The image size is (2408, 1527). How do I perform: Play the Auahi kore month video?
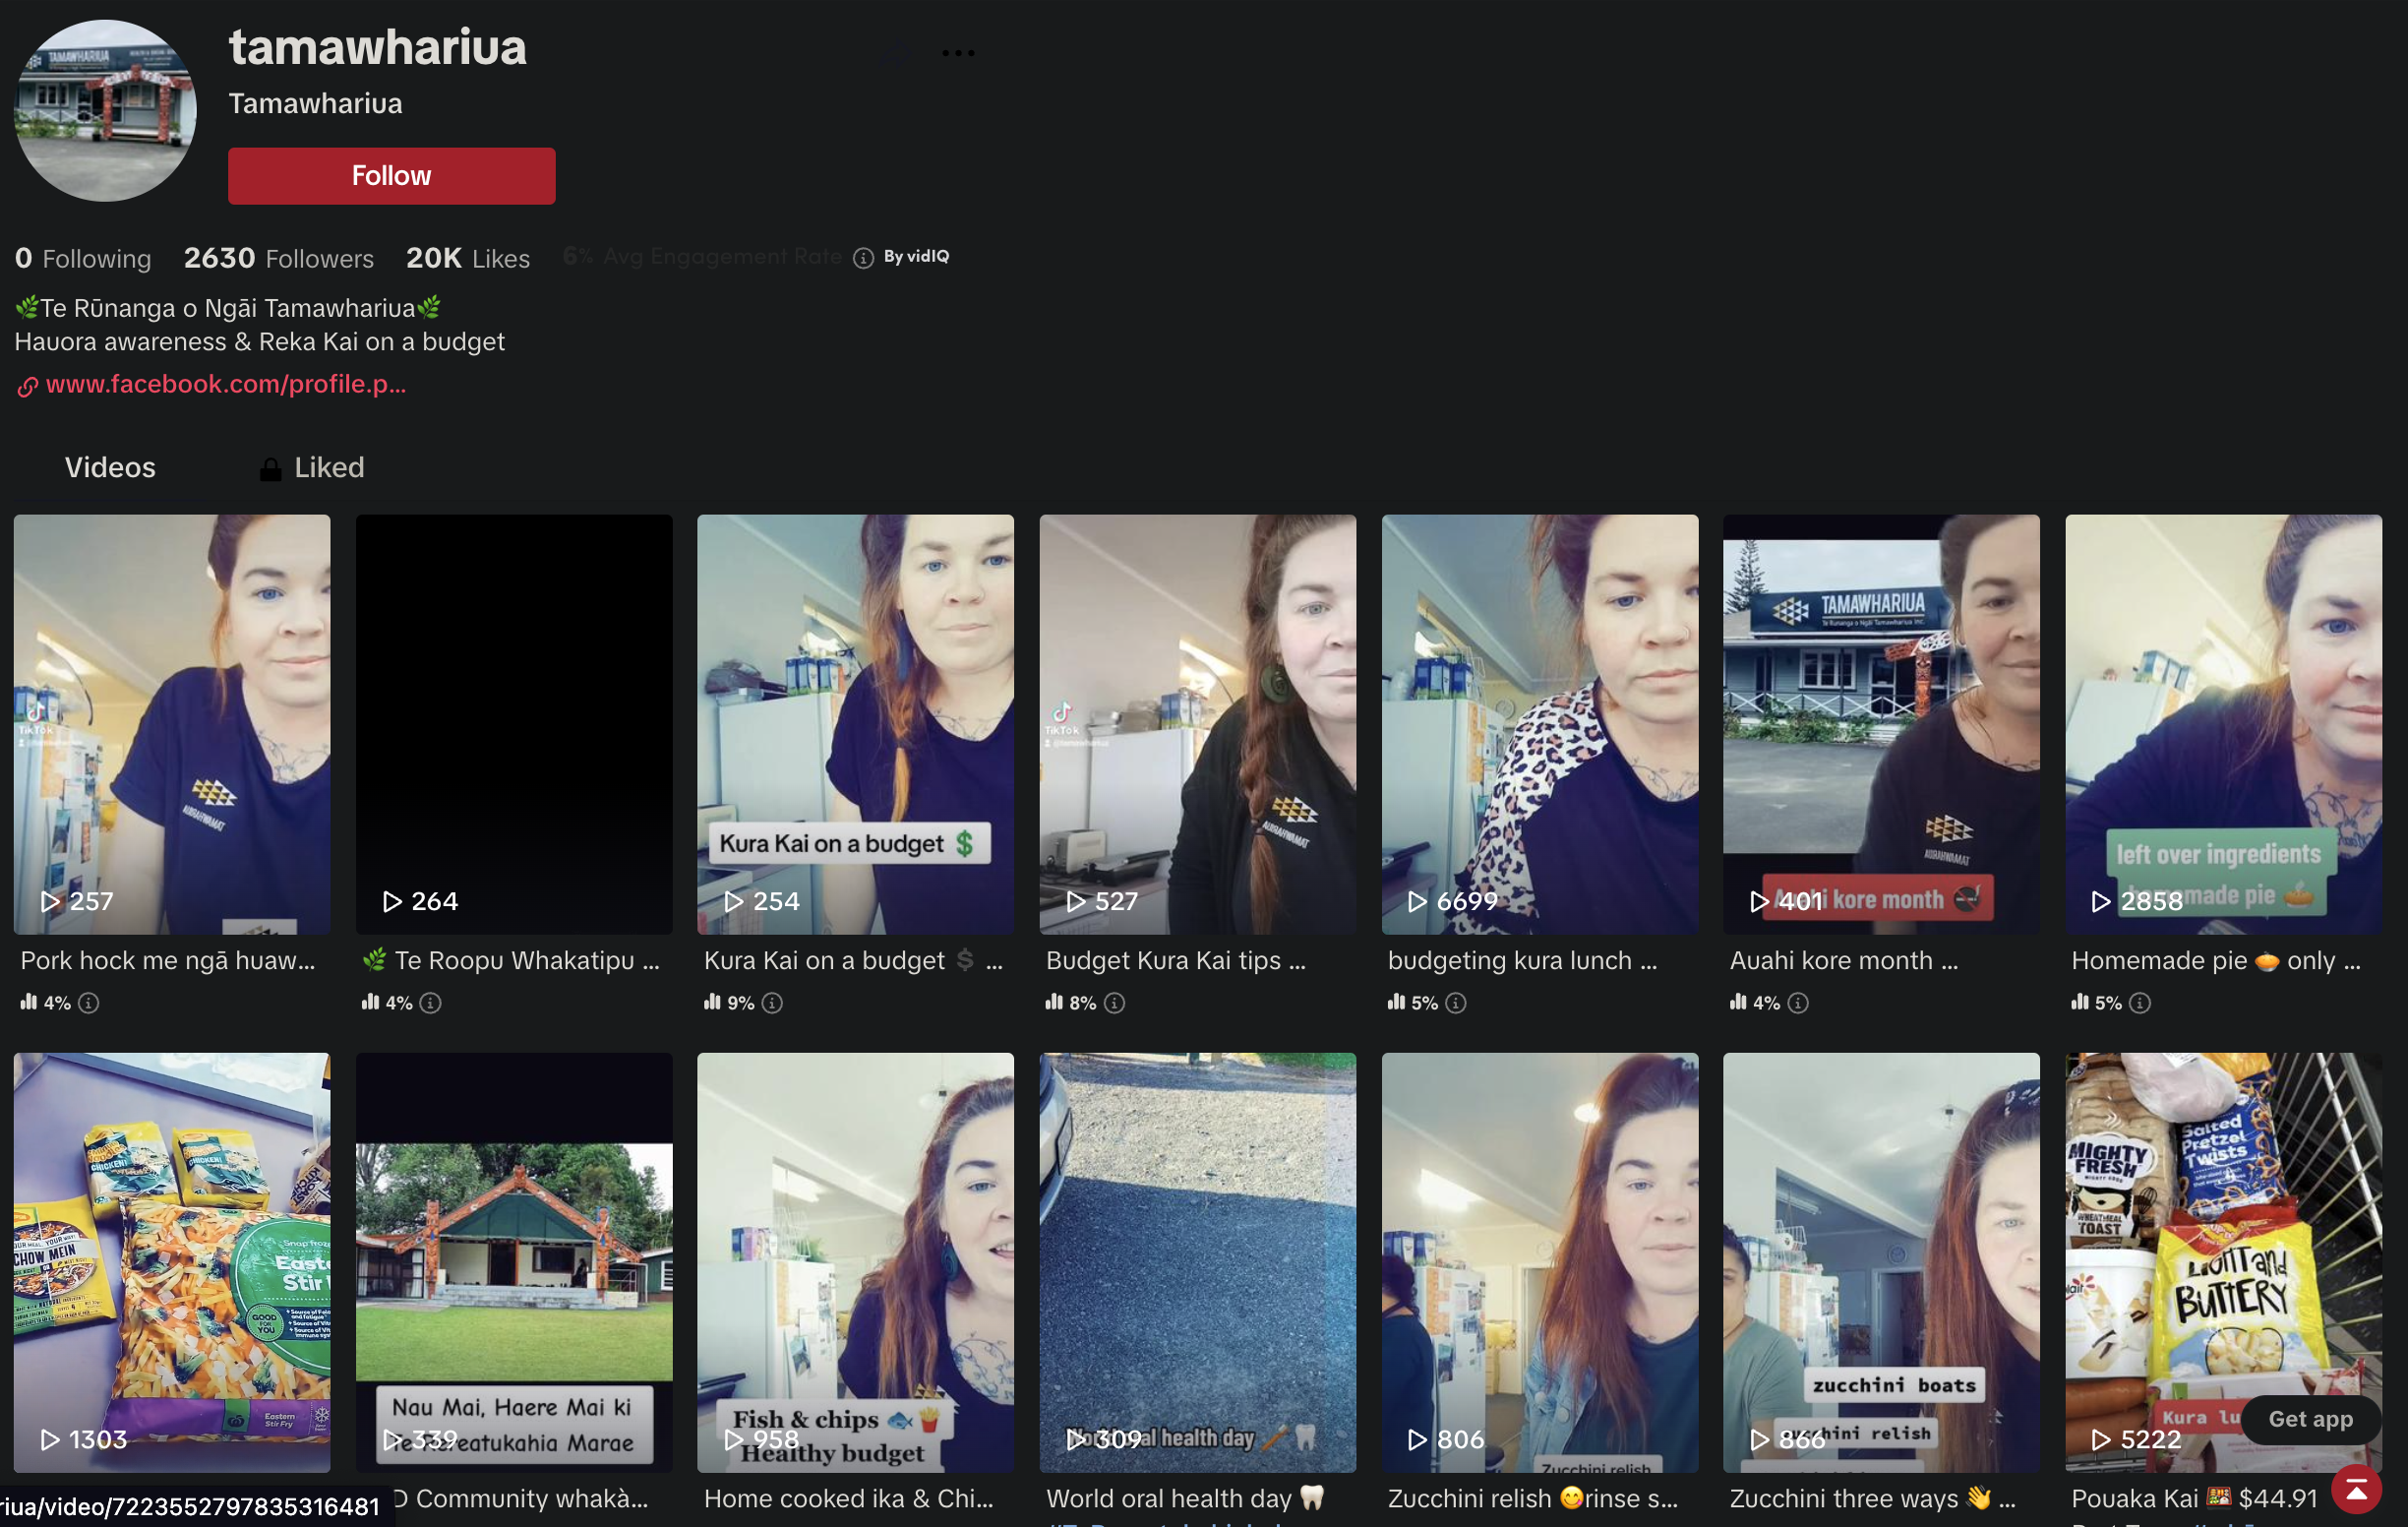[1880, 723]
